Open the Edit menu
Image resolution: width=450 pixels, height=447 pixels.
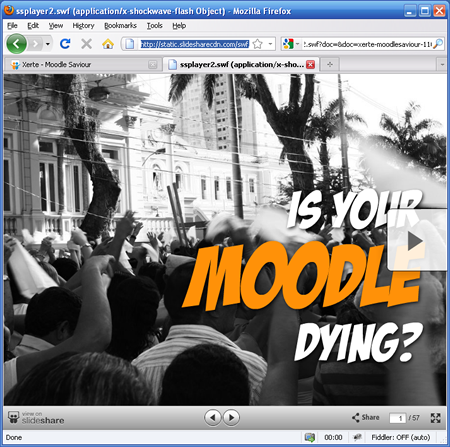click(x=33, y=26)
